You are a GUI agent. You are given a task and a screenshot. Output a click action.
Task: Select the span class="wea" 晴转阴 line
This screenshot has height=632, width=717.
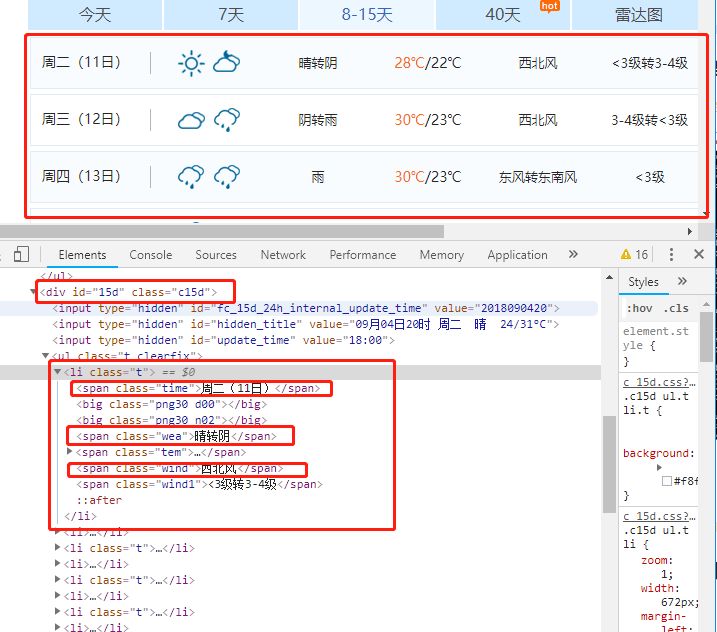(176, 436)
